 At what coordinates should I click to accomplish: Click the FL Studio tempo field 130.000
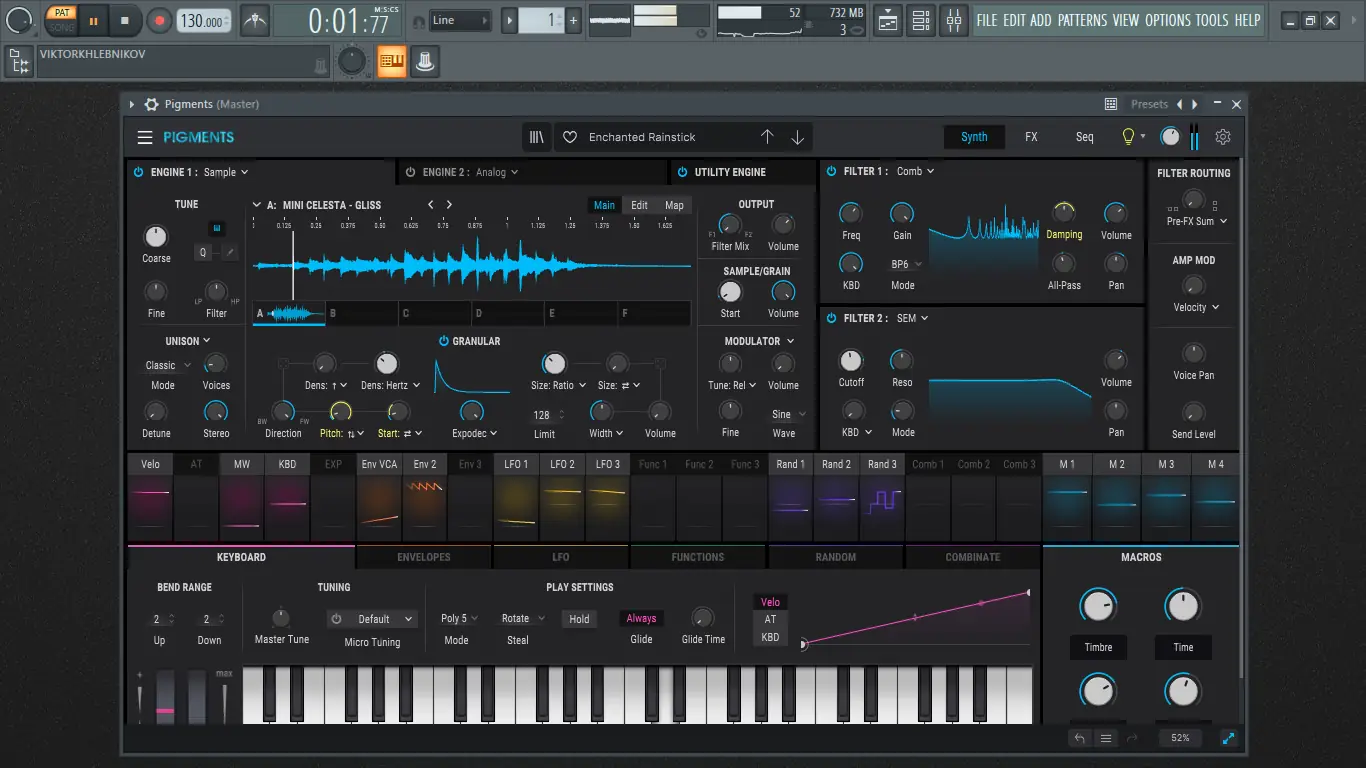(x=202, y=21)
